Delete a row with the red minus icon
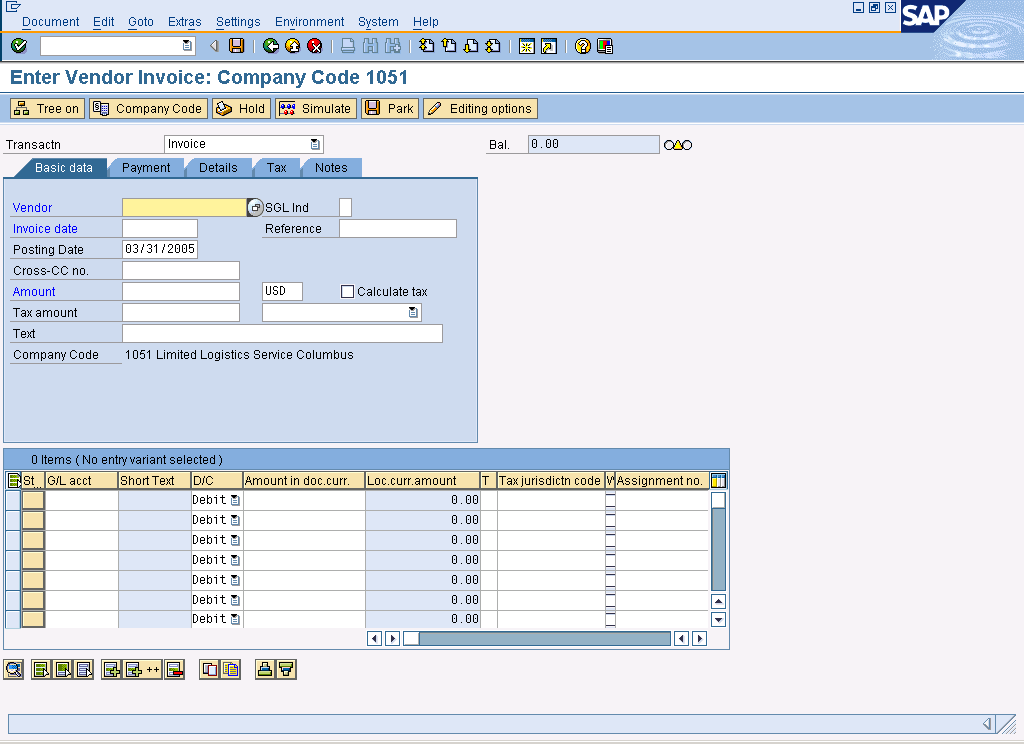The height and width of the screenshot is (744, 1024). tap(174, 670)
